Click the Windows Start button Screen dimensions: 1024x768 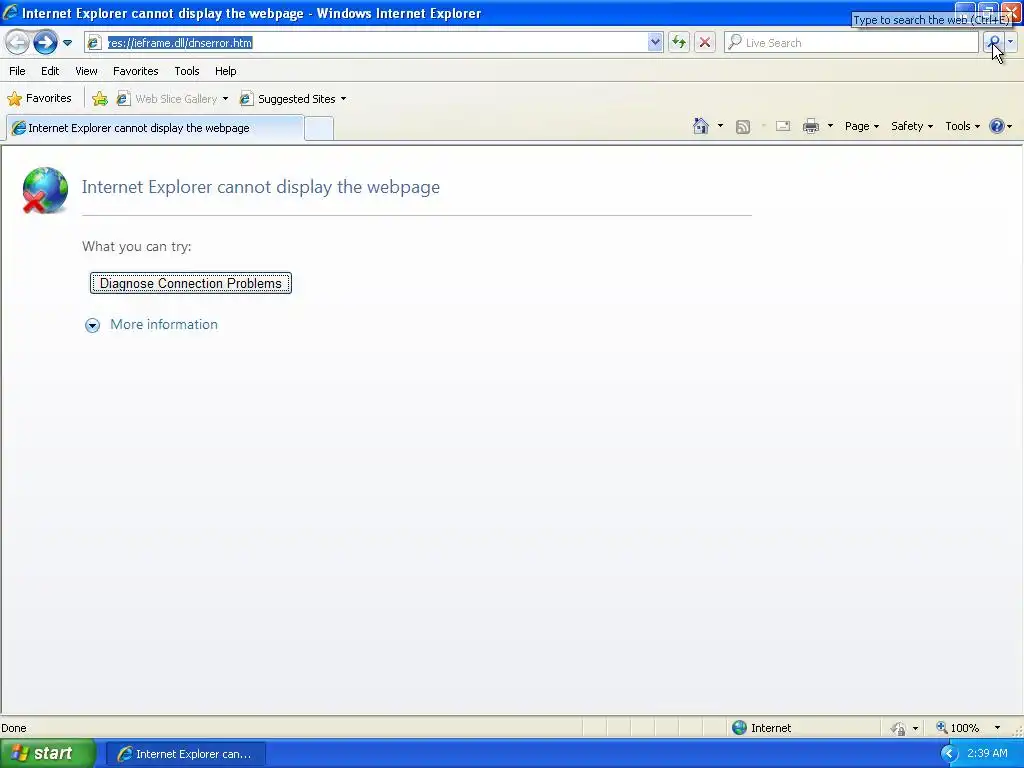click(48, 754)
